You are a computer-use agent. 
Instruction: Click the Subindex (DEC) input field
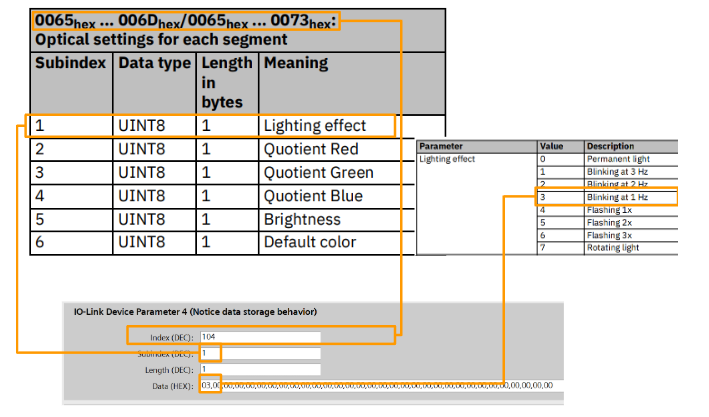260,353
